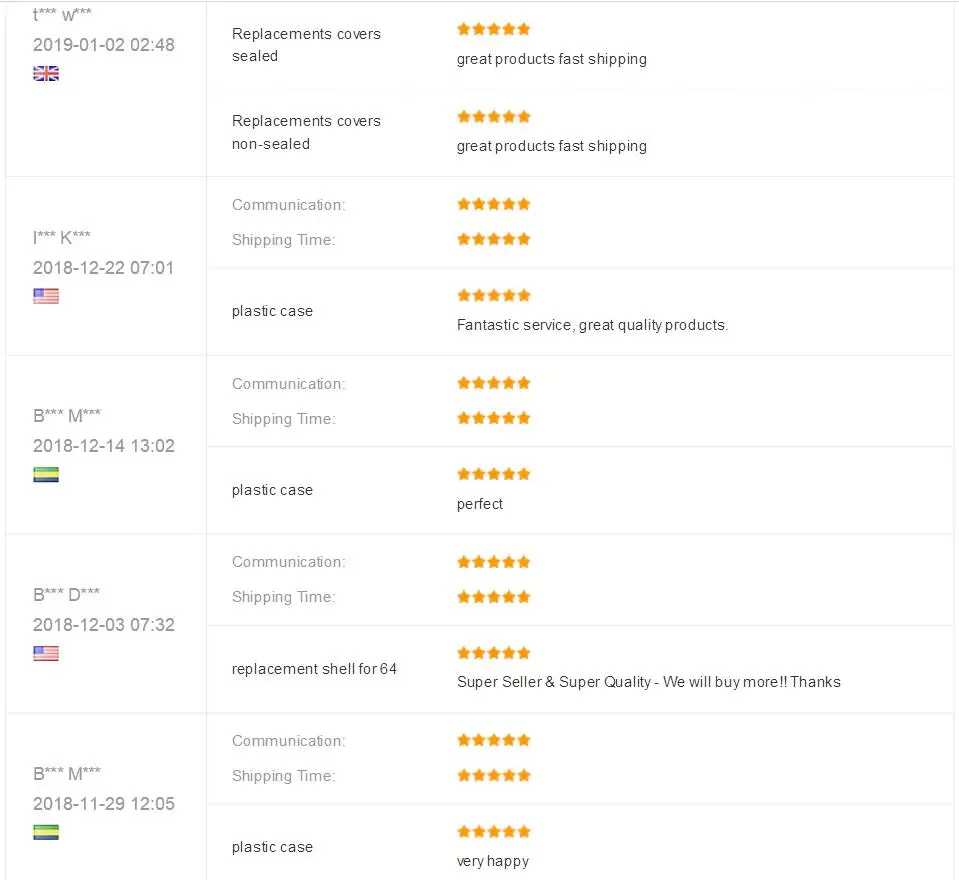Select reviewer name B*** D***
Image resolution: width=959 pixels, height=880 pixels.
coord(66,594)
